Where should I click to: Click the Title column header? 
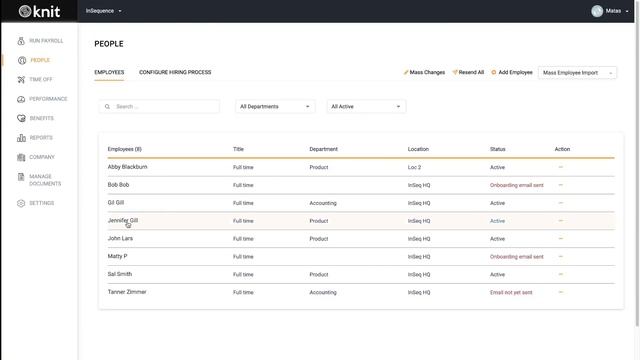[x=238, y=149]
